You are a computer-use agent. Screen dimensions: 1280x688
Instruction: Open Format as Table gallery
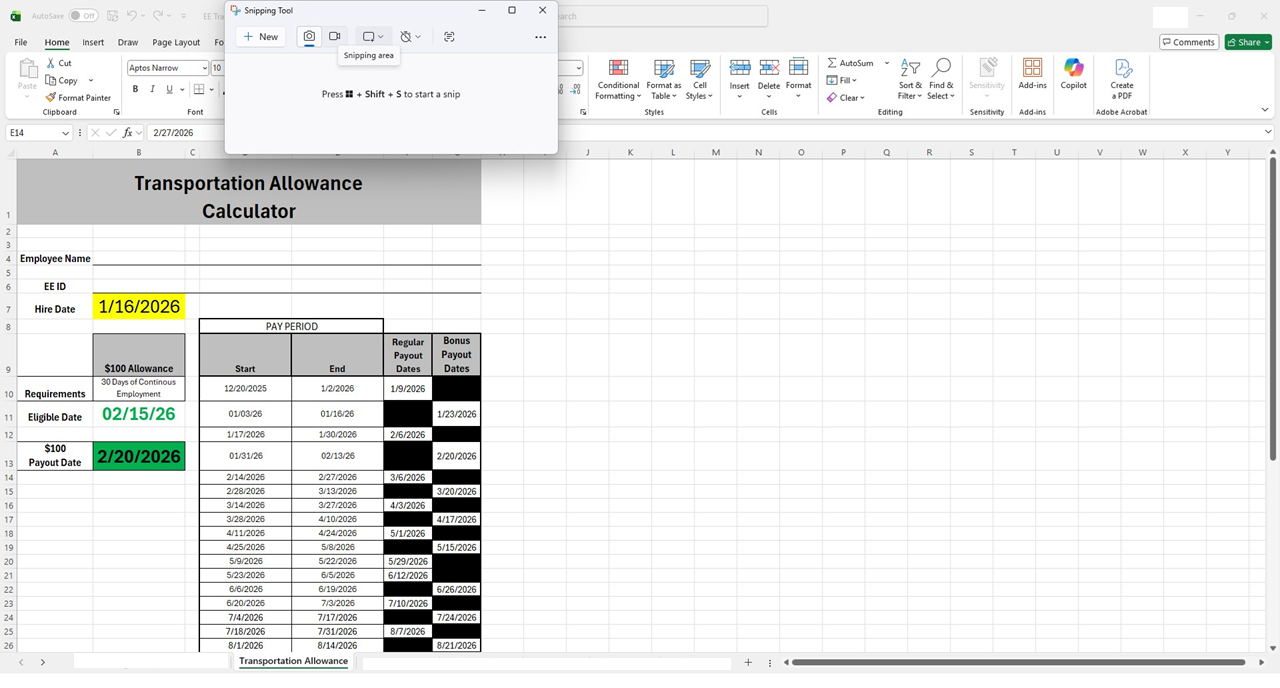664,79
